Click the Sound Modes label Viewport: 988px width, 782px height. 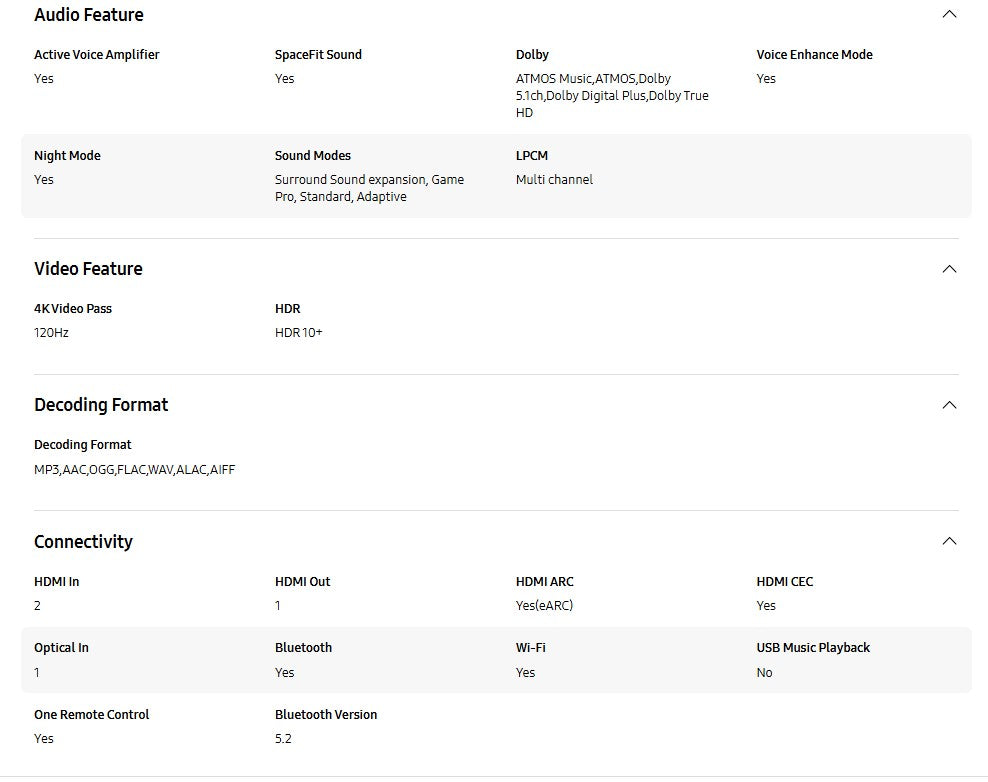(x=313, y=156)
